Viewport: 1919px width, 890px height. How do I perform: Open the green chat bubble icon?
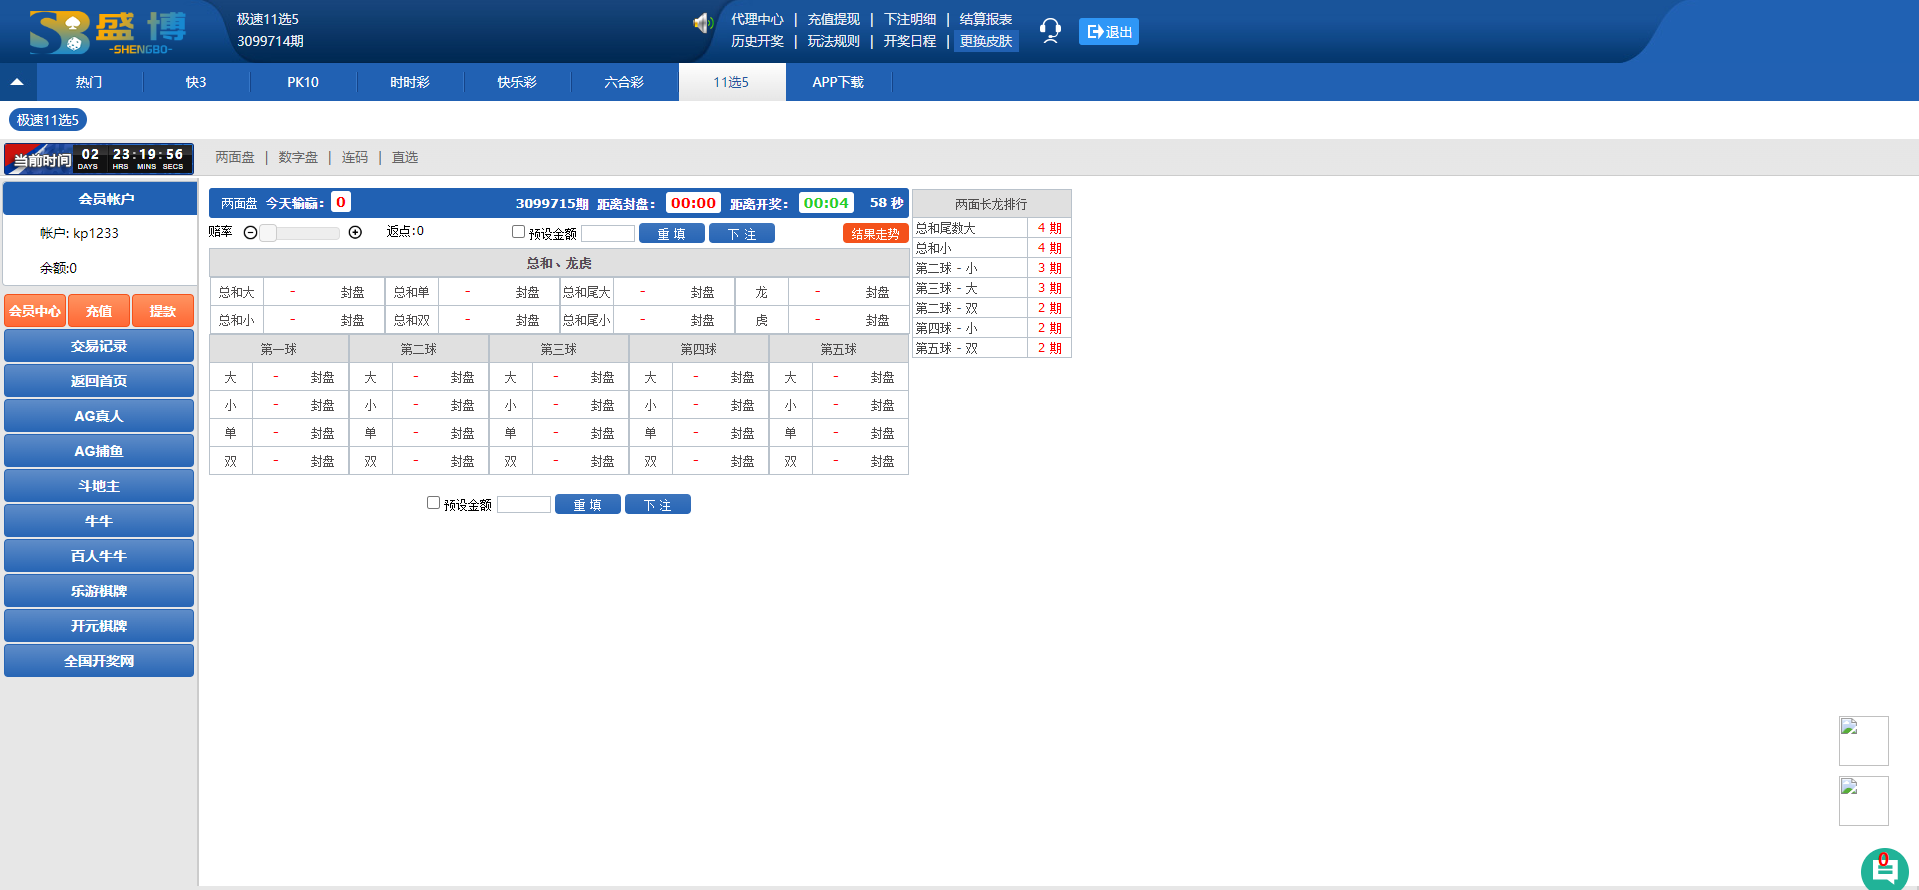click(x=1884, y=869)
